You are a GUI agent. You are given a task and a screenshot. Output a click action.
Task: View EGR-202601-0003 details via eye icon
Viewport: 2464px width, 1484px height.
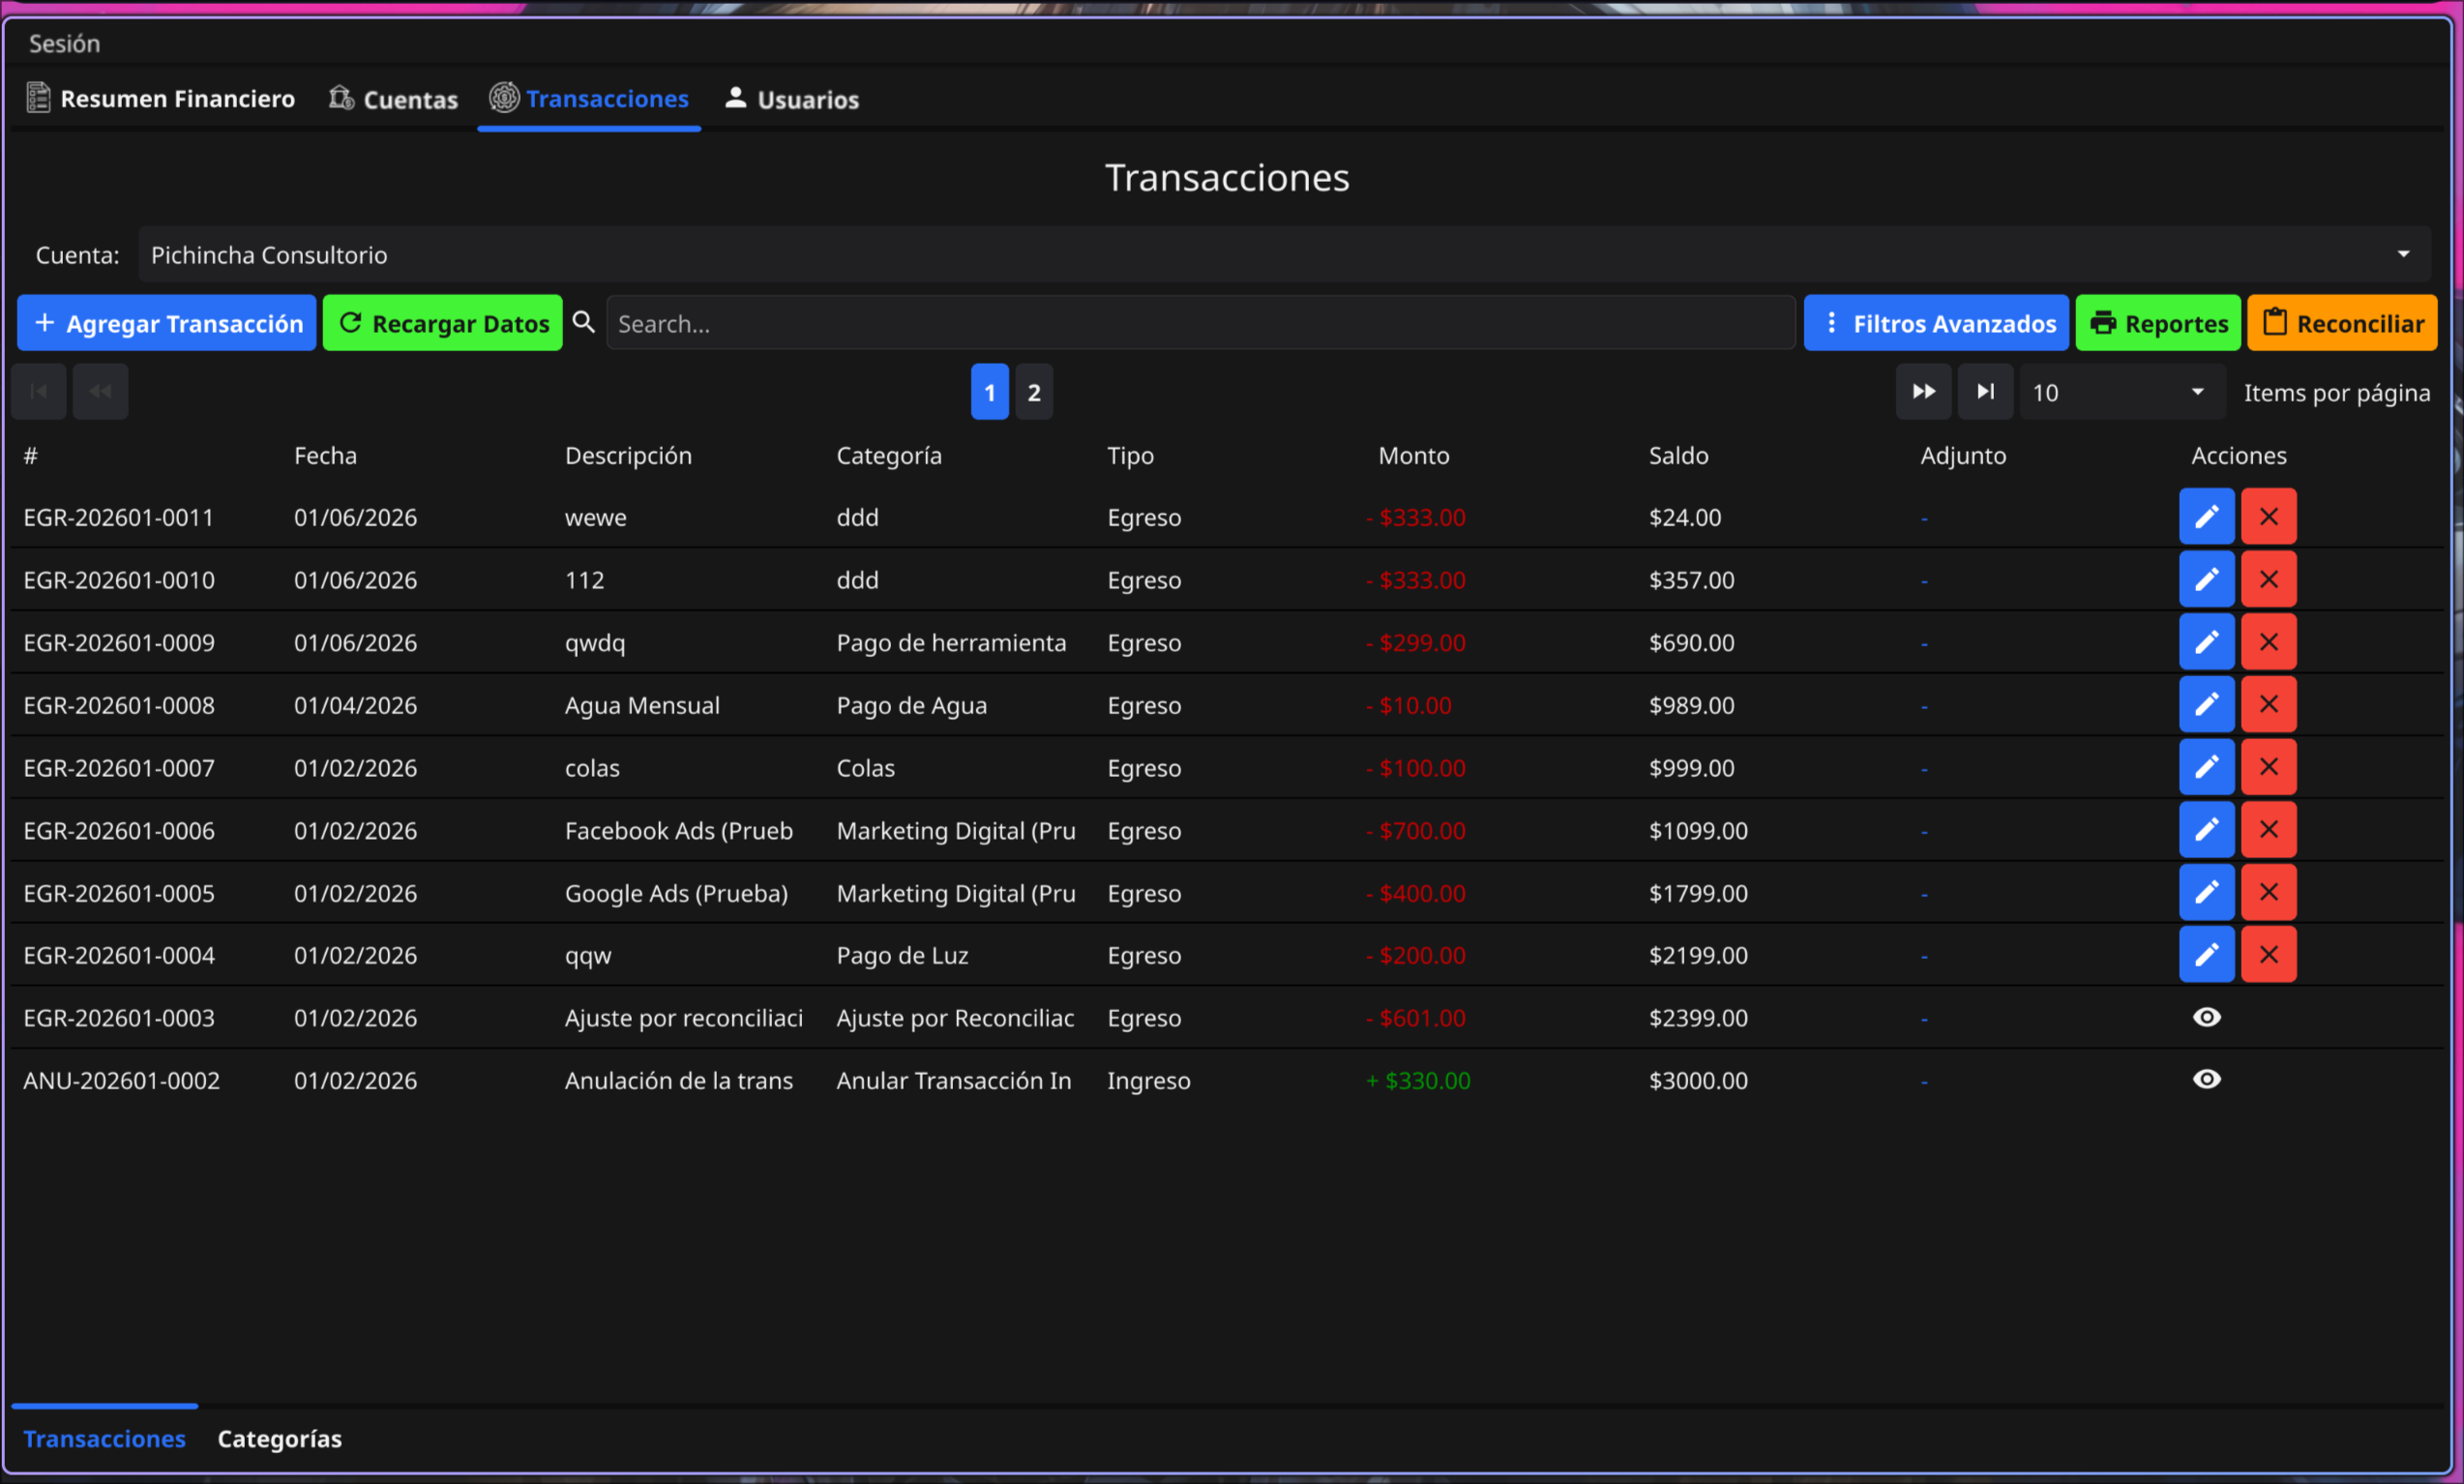2206,1017
